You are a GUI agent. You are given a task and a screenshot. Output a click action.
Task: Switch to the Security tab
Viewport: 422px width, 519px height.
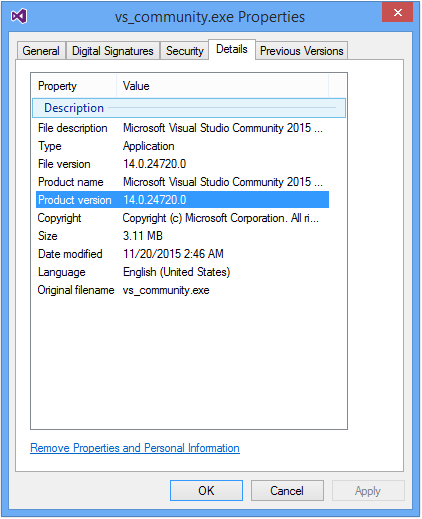[x=184, y=51]
